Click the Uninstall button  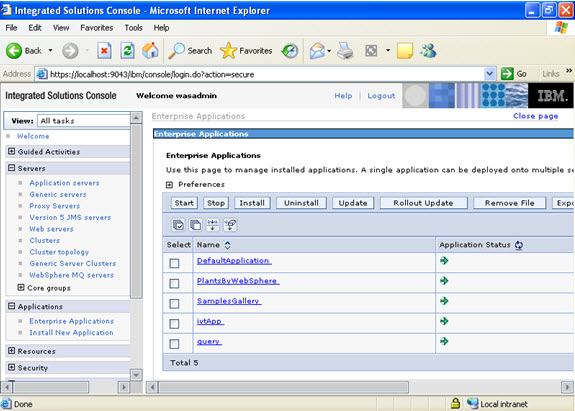(x=301, y=203)
